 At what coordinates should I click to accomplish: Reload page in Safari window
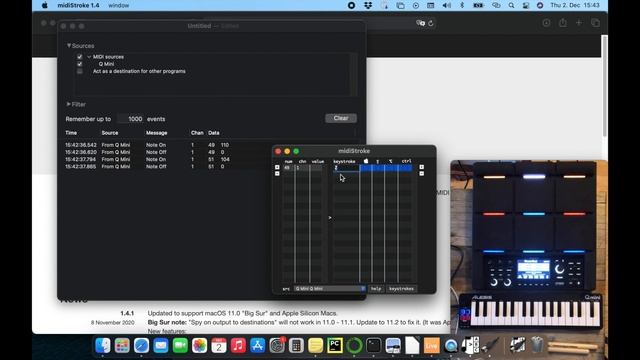[431, 23]
